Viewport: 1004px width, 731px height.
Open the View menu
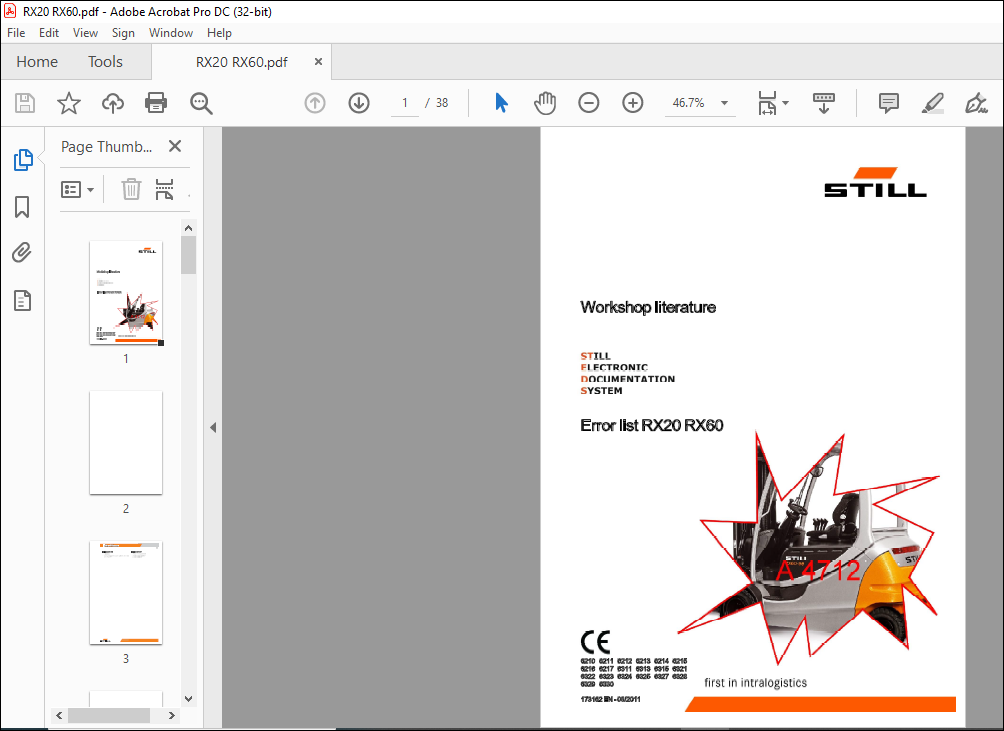click(85, 33)
